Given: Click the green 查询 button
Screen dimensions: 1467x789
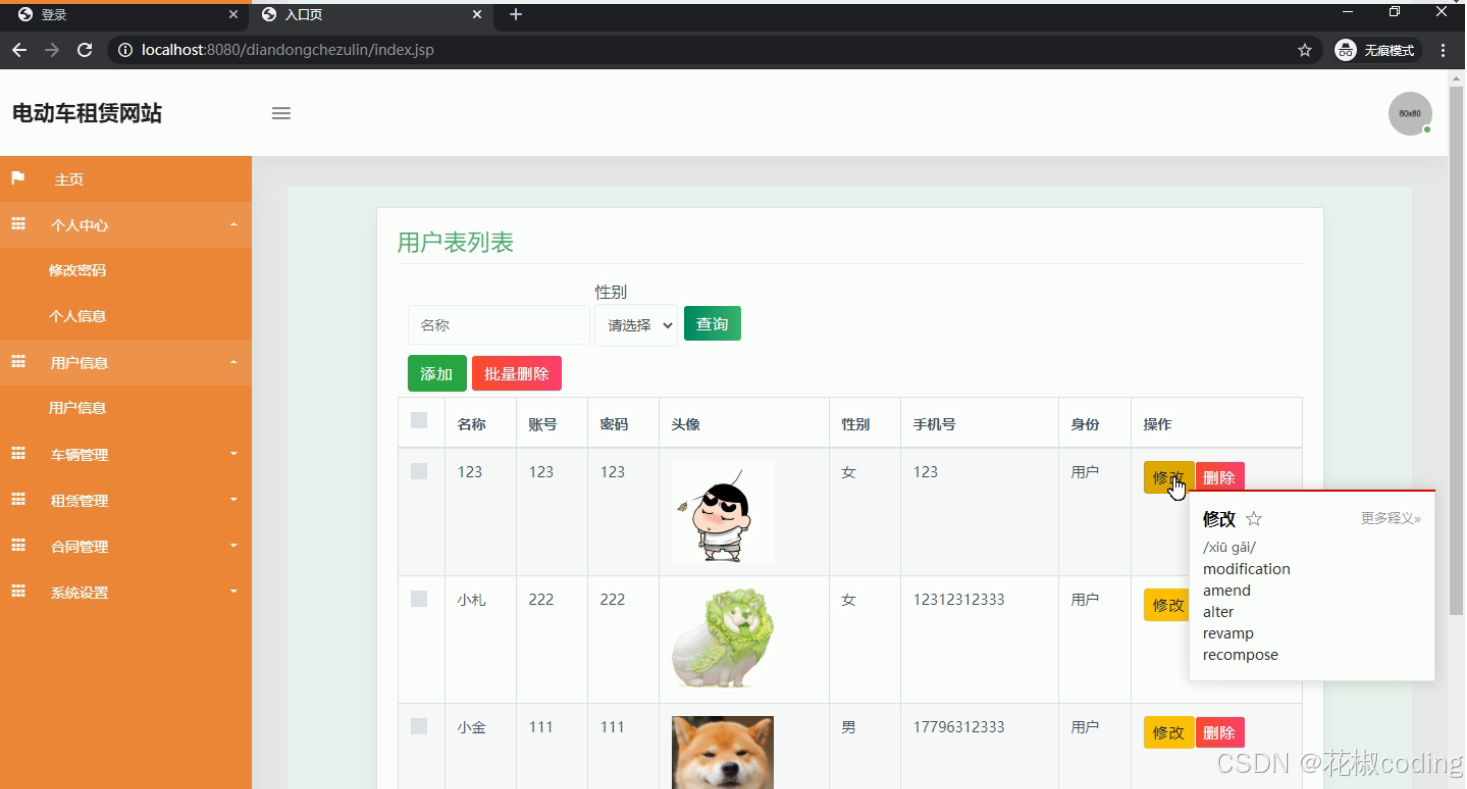Looking at the screenshot, I should pyautogui.click(x=711, y=323).
